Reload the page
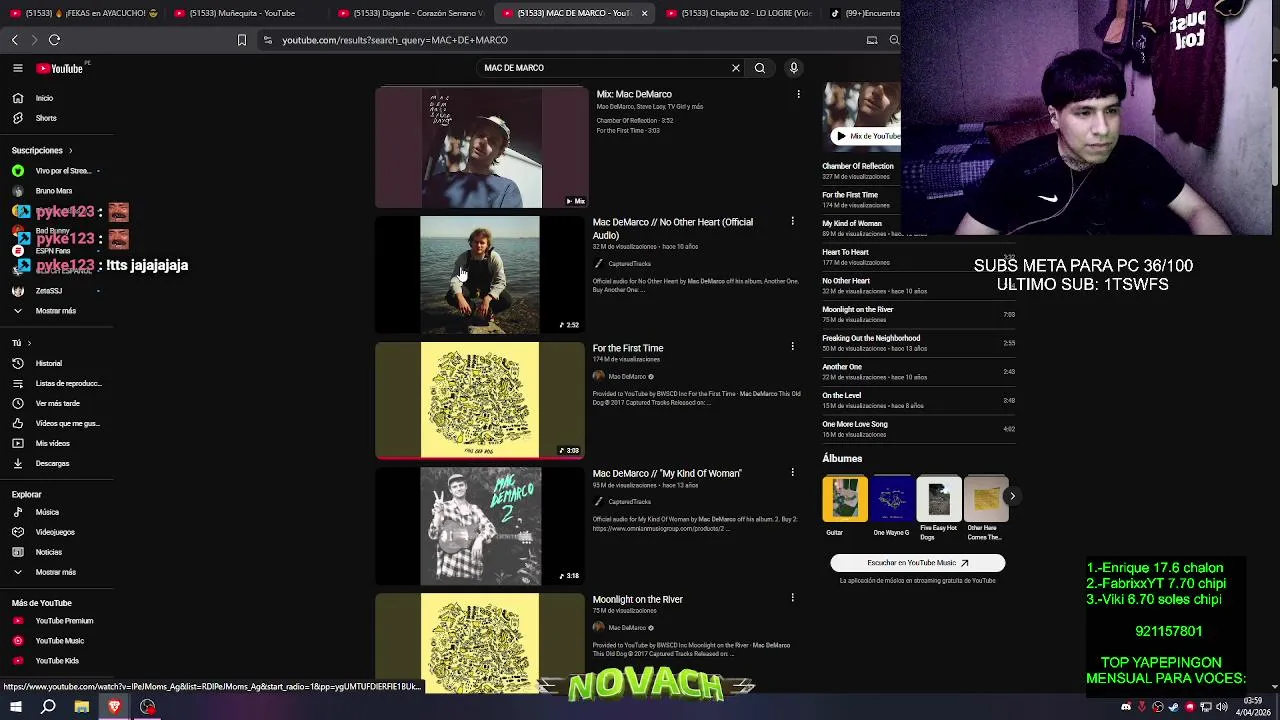This screenshot has height=720, width=1280. point(54,40)
